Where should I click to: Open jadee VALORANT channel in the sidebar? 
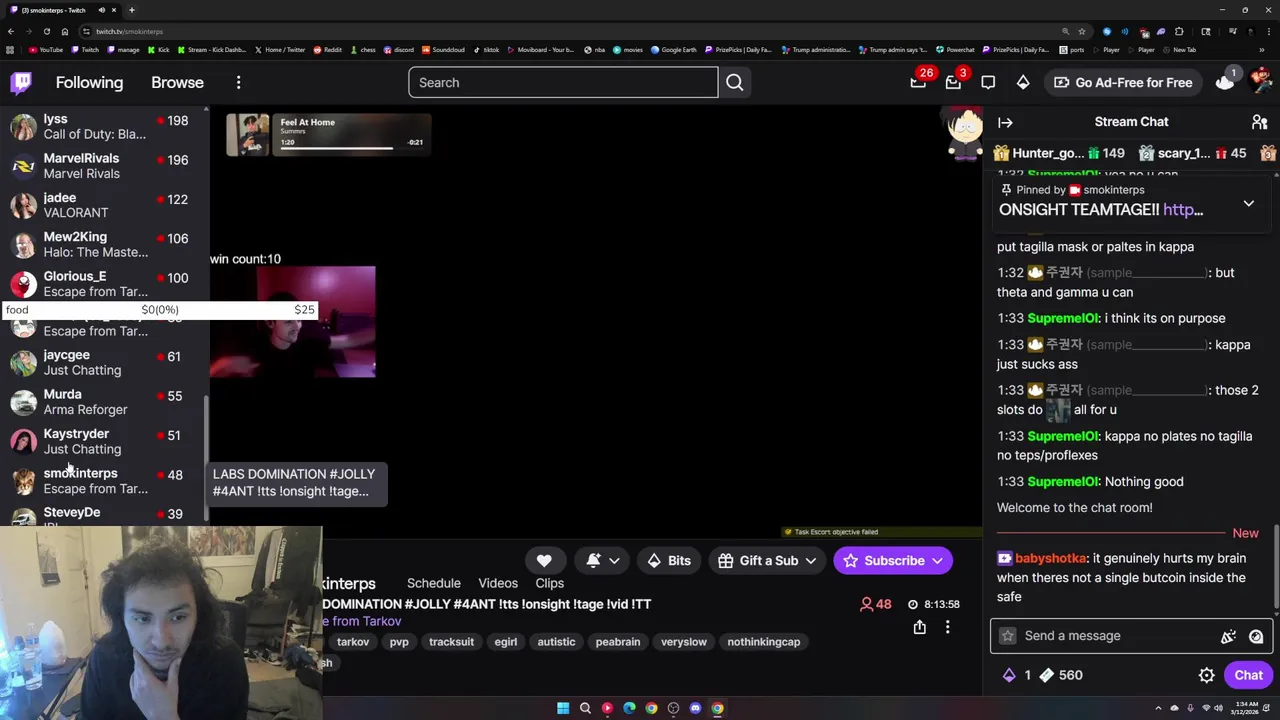pyautogui.click(x=104, y=205)
